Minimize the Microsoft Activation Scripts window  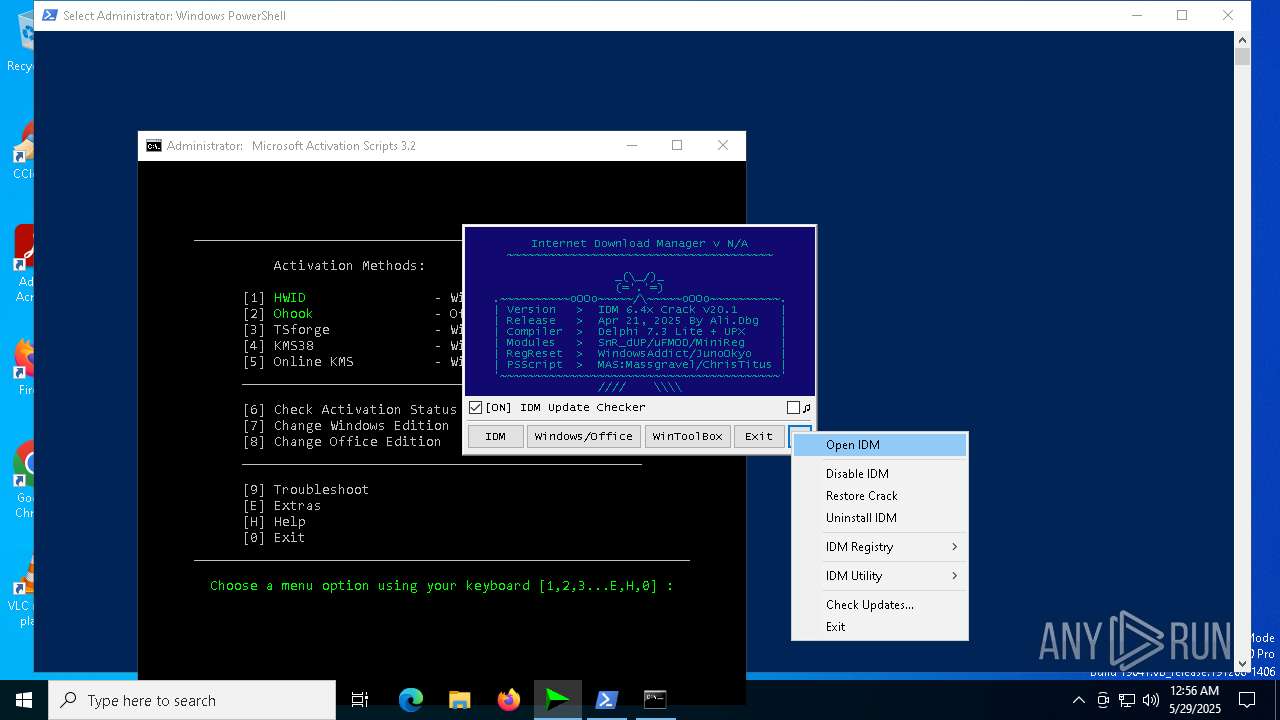[631, 146]
